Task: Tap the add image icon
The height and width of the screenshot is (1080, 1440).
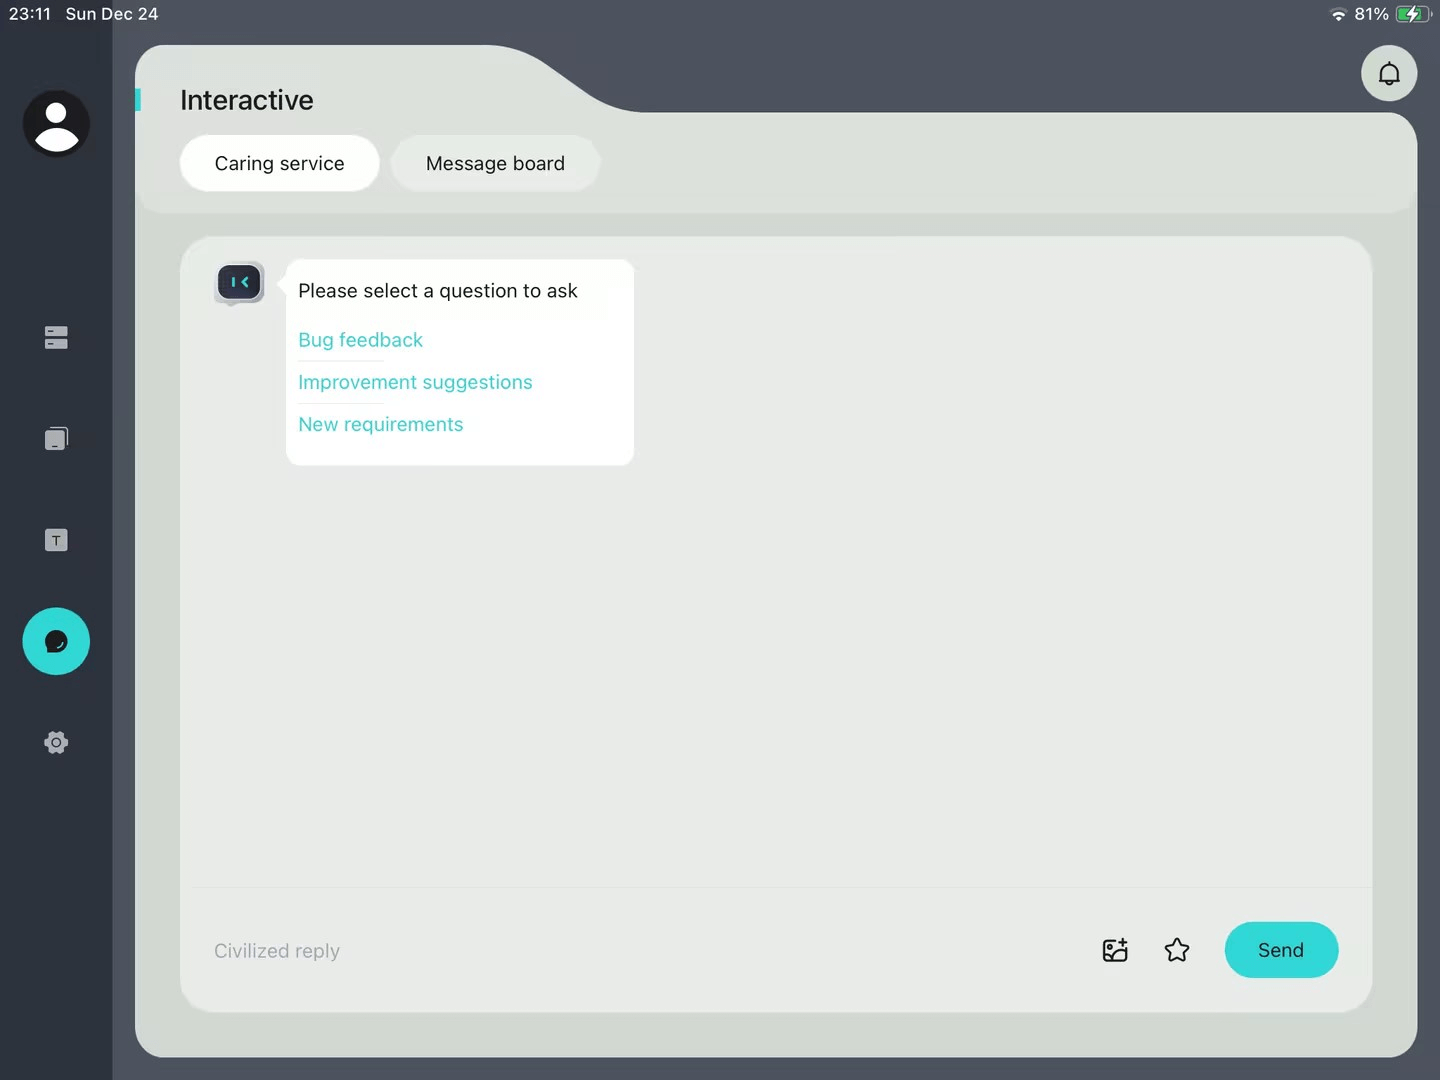Action: [x=1115, y=950]
